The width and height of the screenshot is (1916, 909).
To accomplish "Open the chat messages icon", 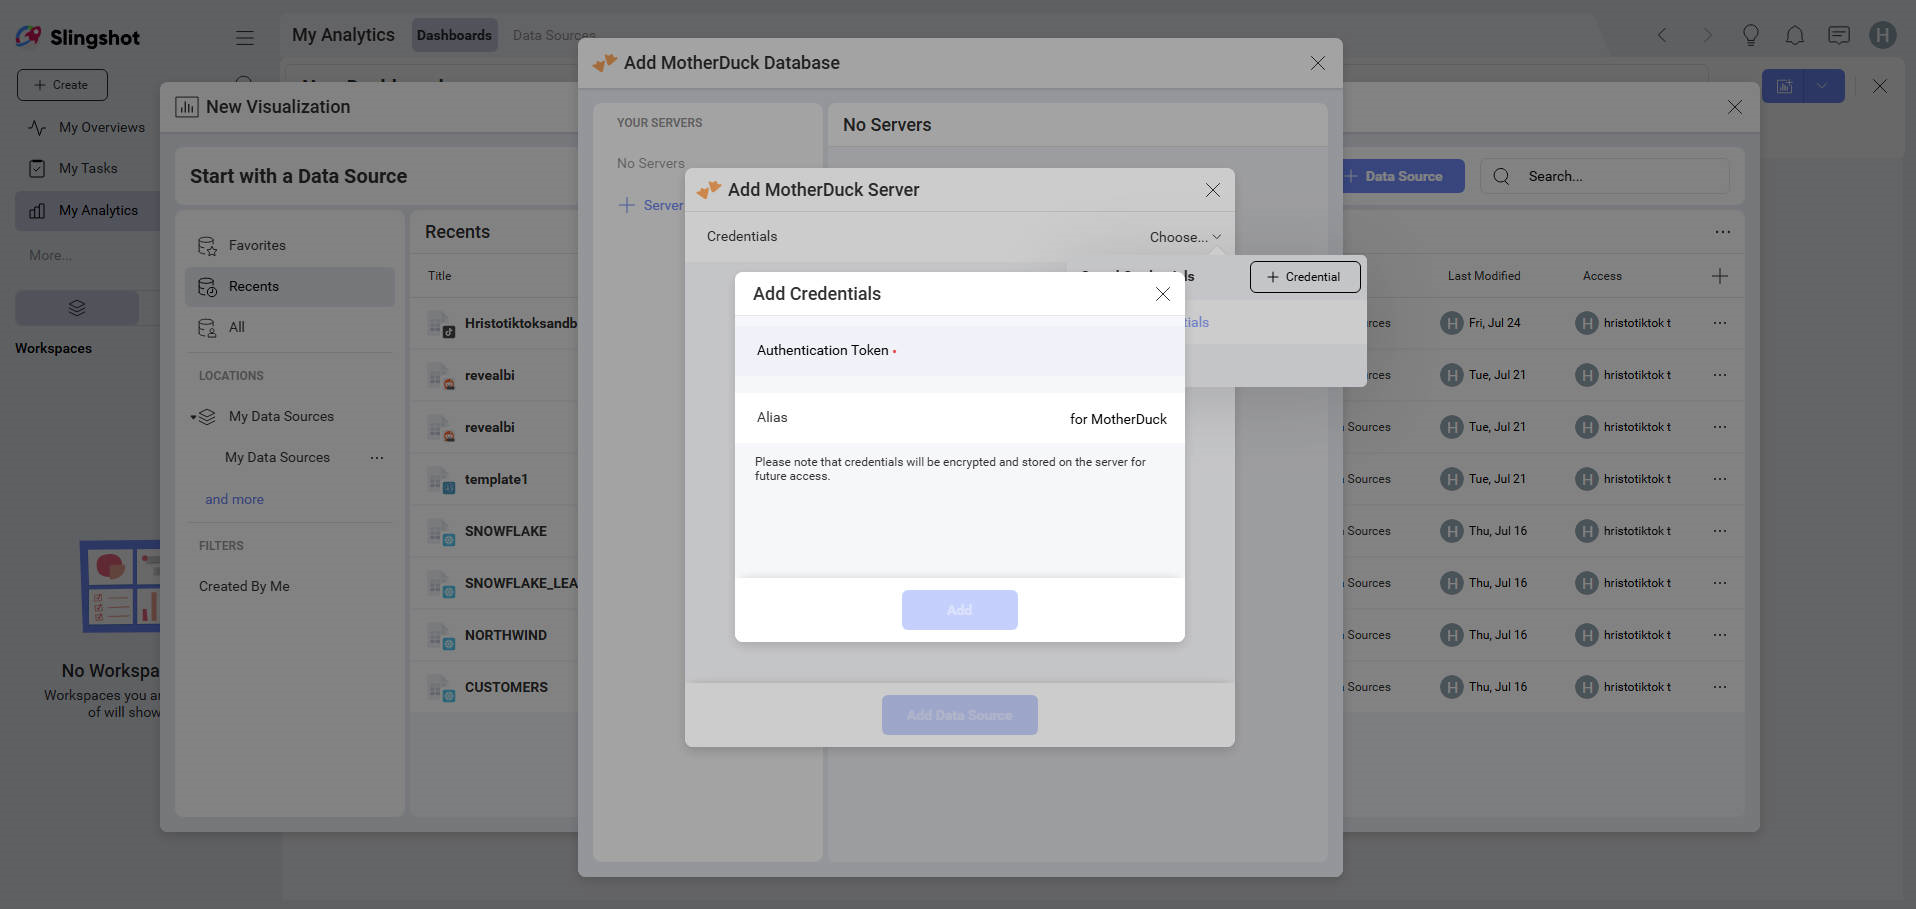I will pos(1839,35).
